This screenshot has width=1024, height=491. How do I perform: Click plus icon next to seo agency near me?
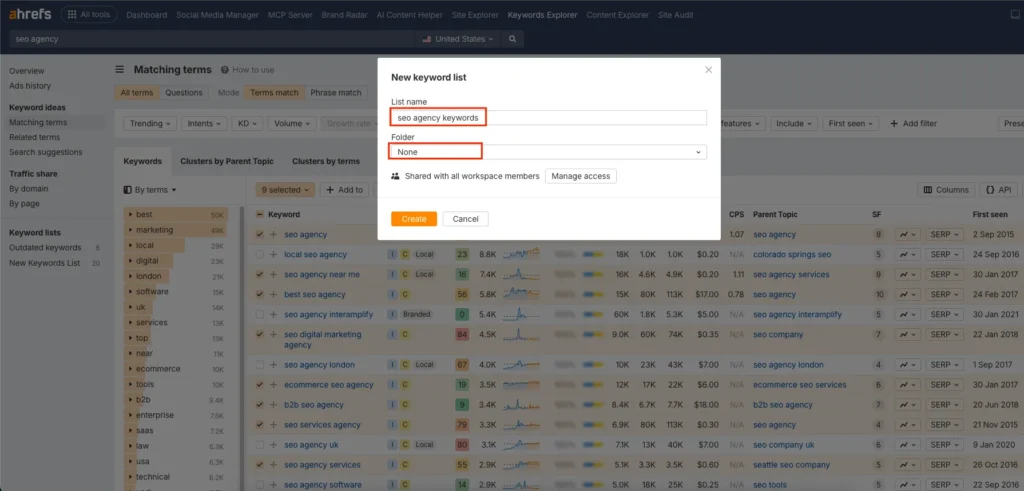(274, 275)
